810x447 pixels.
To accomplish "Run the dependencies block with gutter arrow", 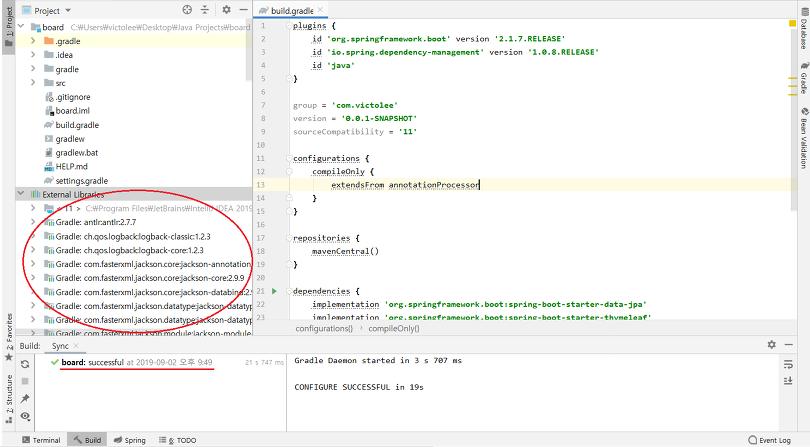I will (274, 291).
